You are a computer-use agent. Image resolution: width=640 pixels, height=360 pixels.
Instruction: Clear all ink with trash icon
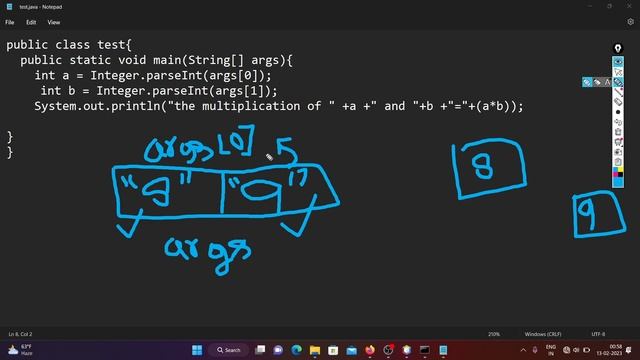coord(618,132)
